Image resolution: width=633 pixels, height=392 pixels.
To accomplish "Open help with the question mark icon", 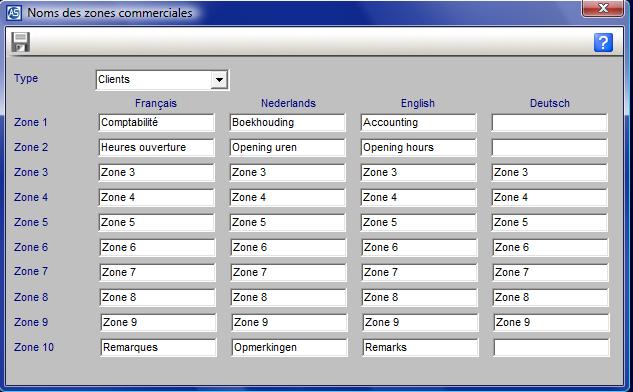I will tap(603, 42).
